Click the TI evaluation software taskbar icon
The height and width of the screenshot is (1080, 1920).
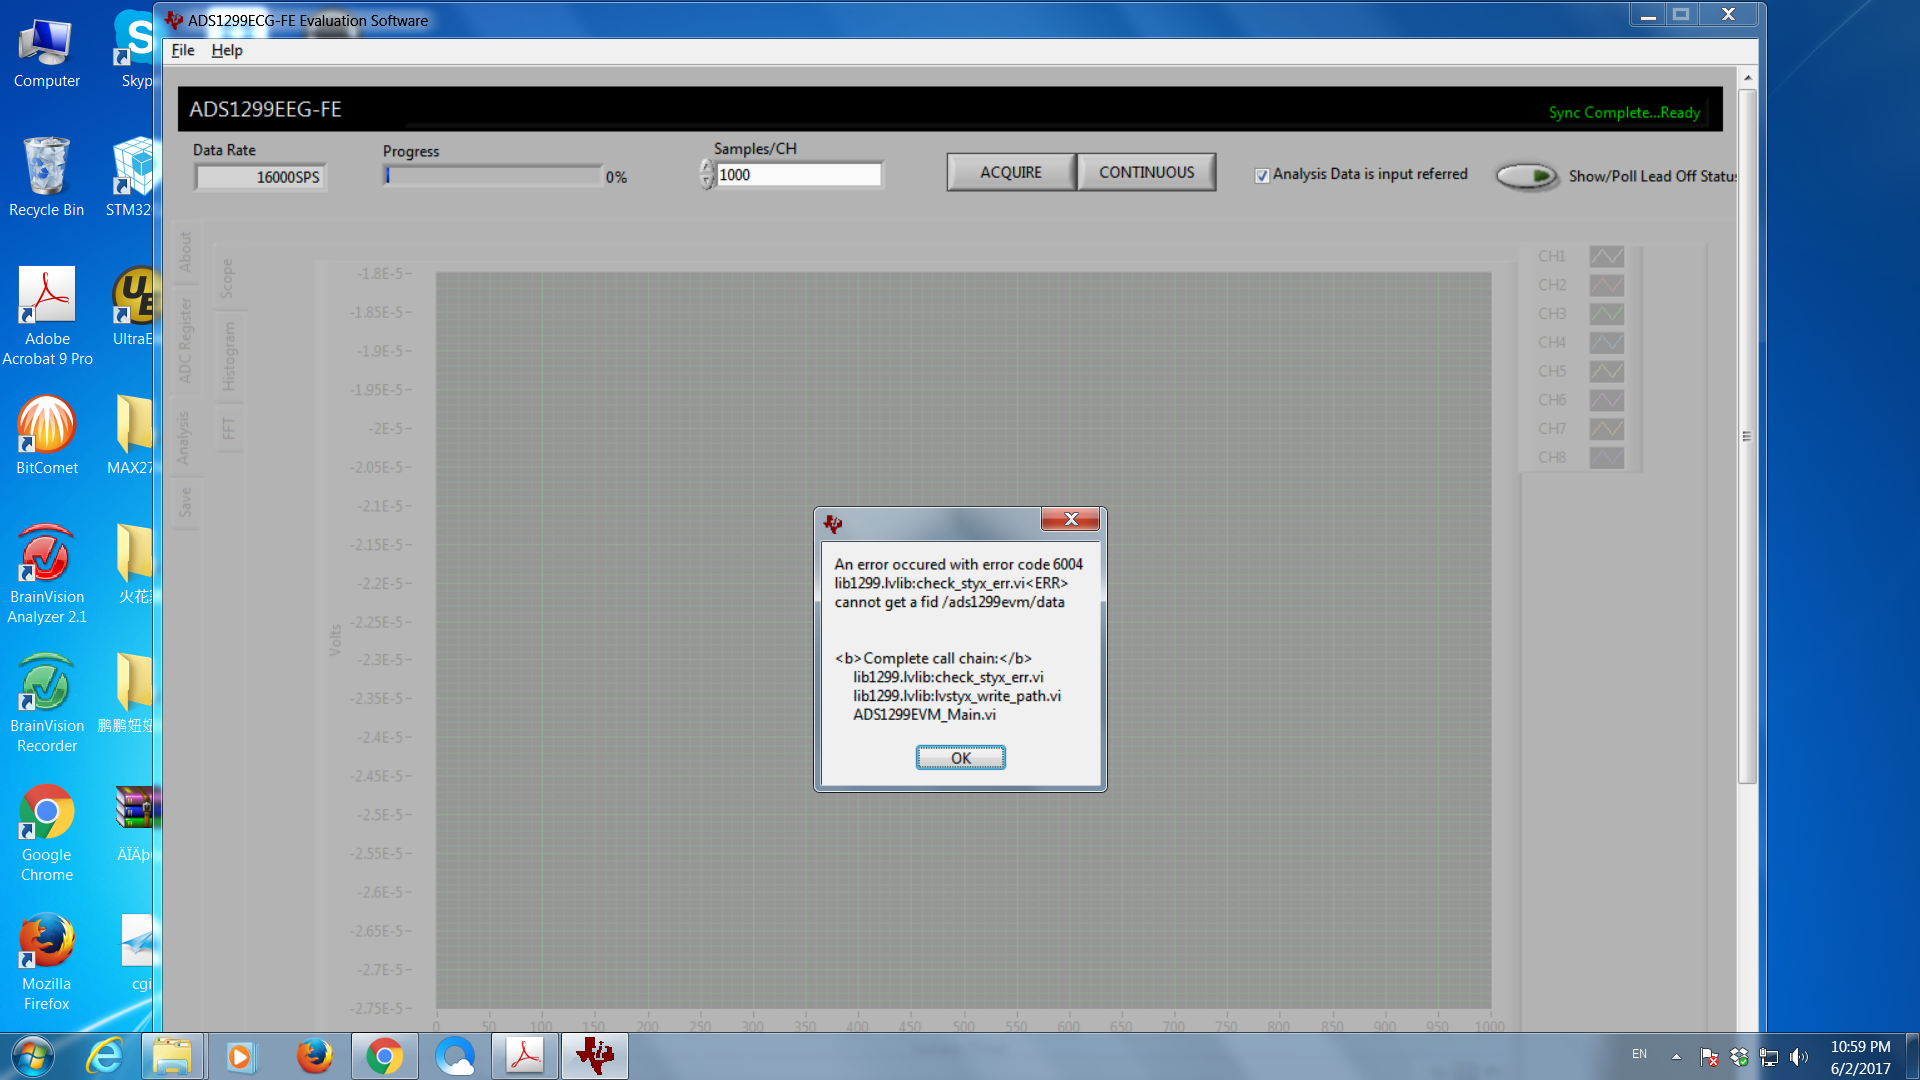tap(595, 1056)
